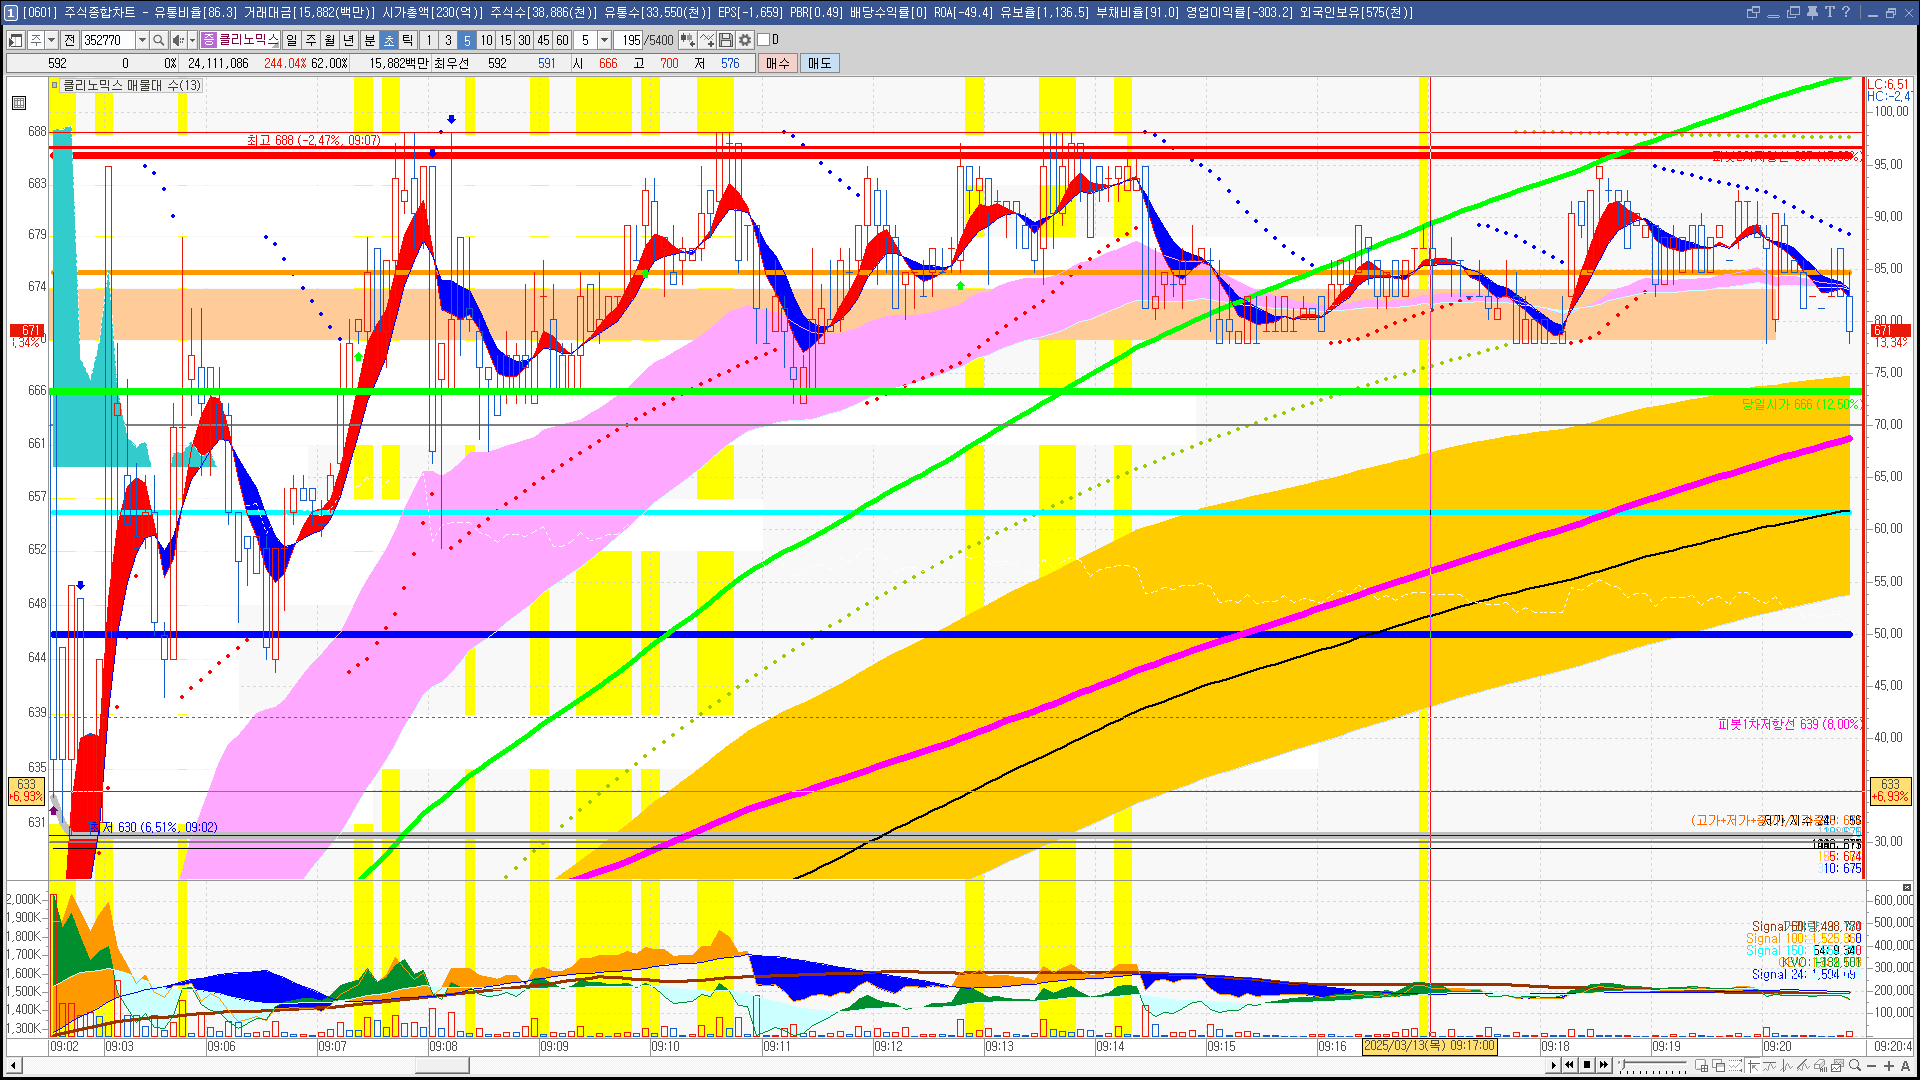Click the zoom magnifier icon at bottom right
Viewport: 1920px width, 1080px height.
click(1855, 1066)
